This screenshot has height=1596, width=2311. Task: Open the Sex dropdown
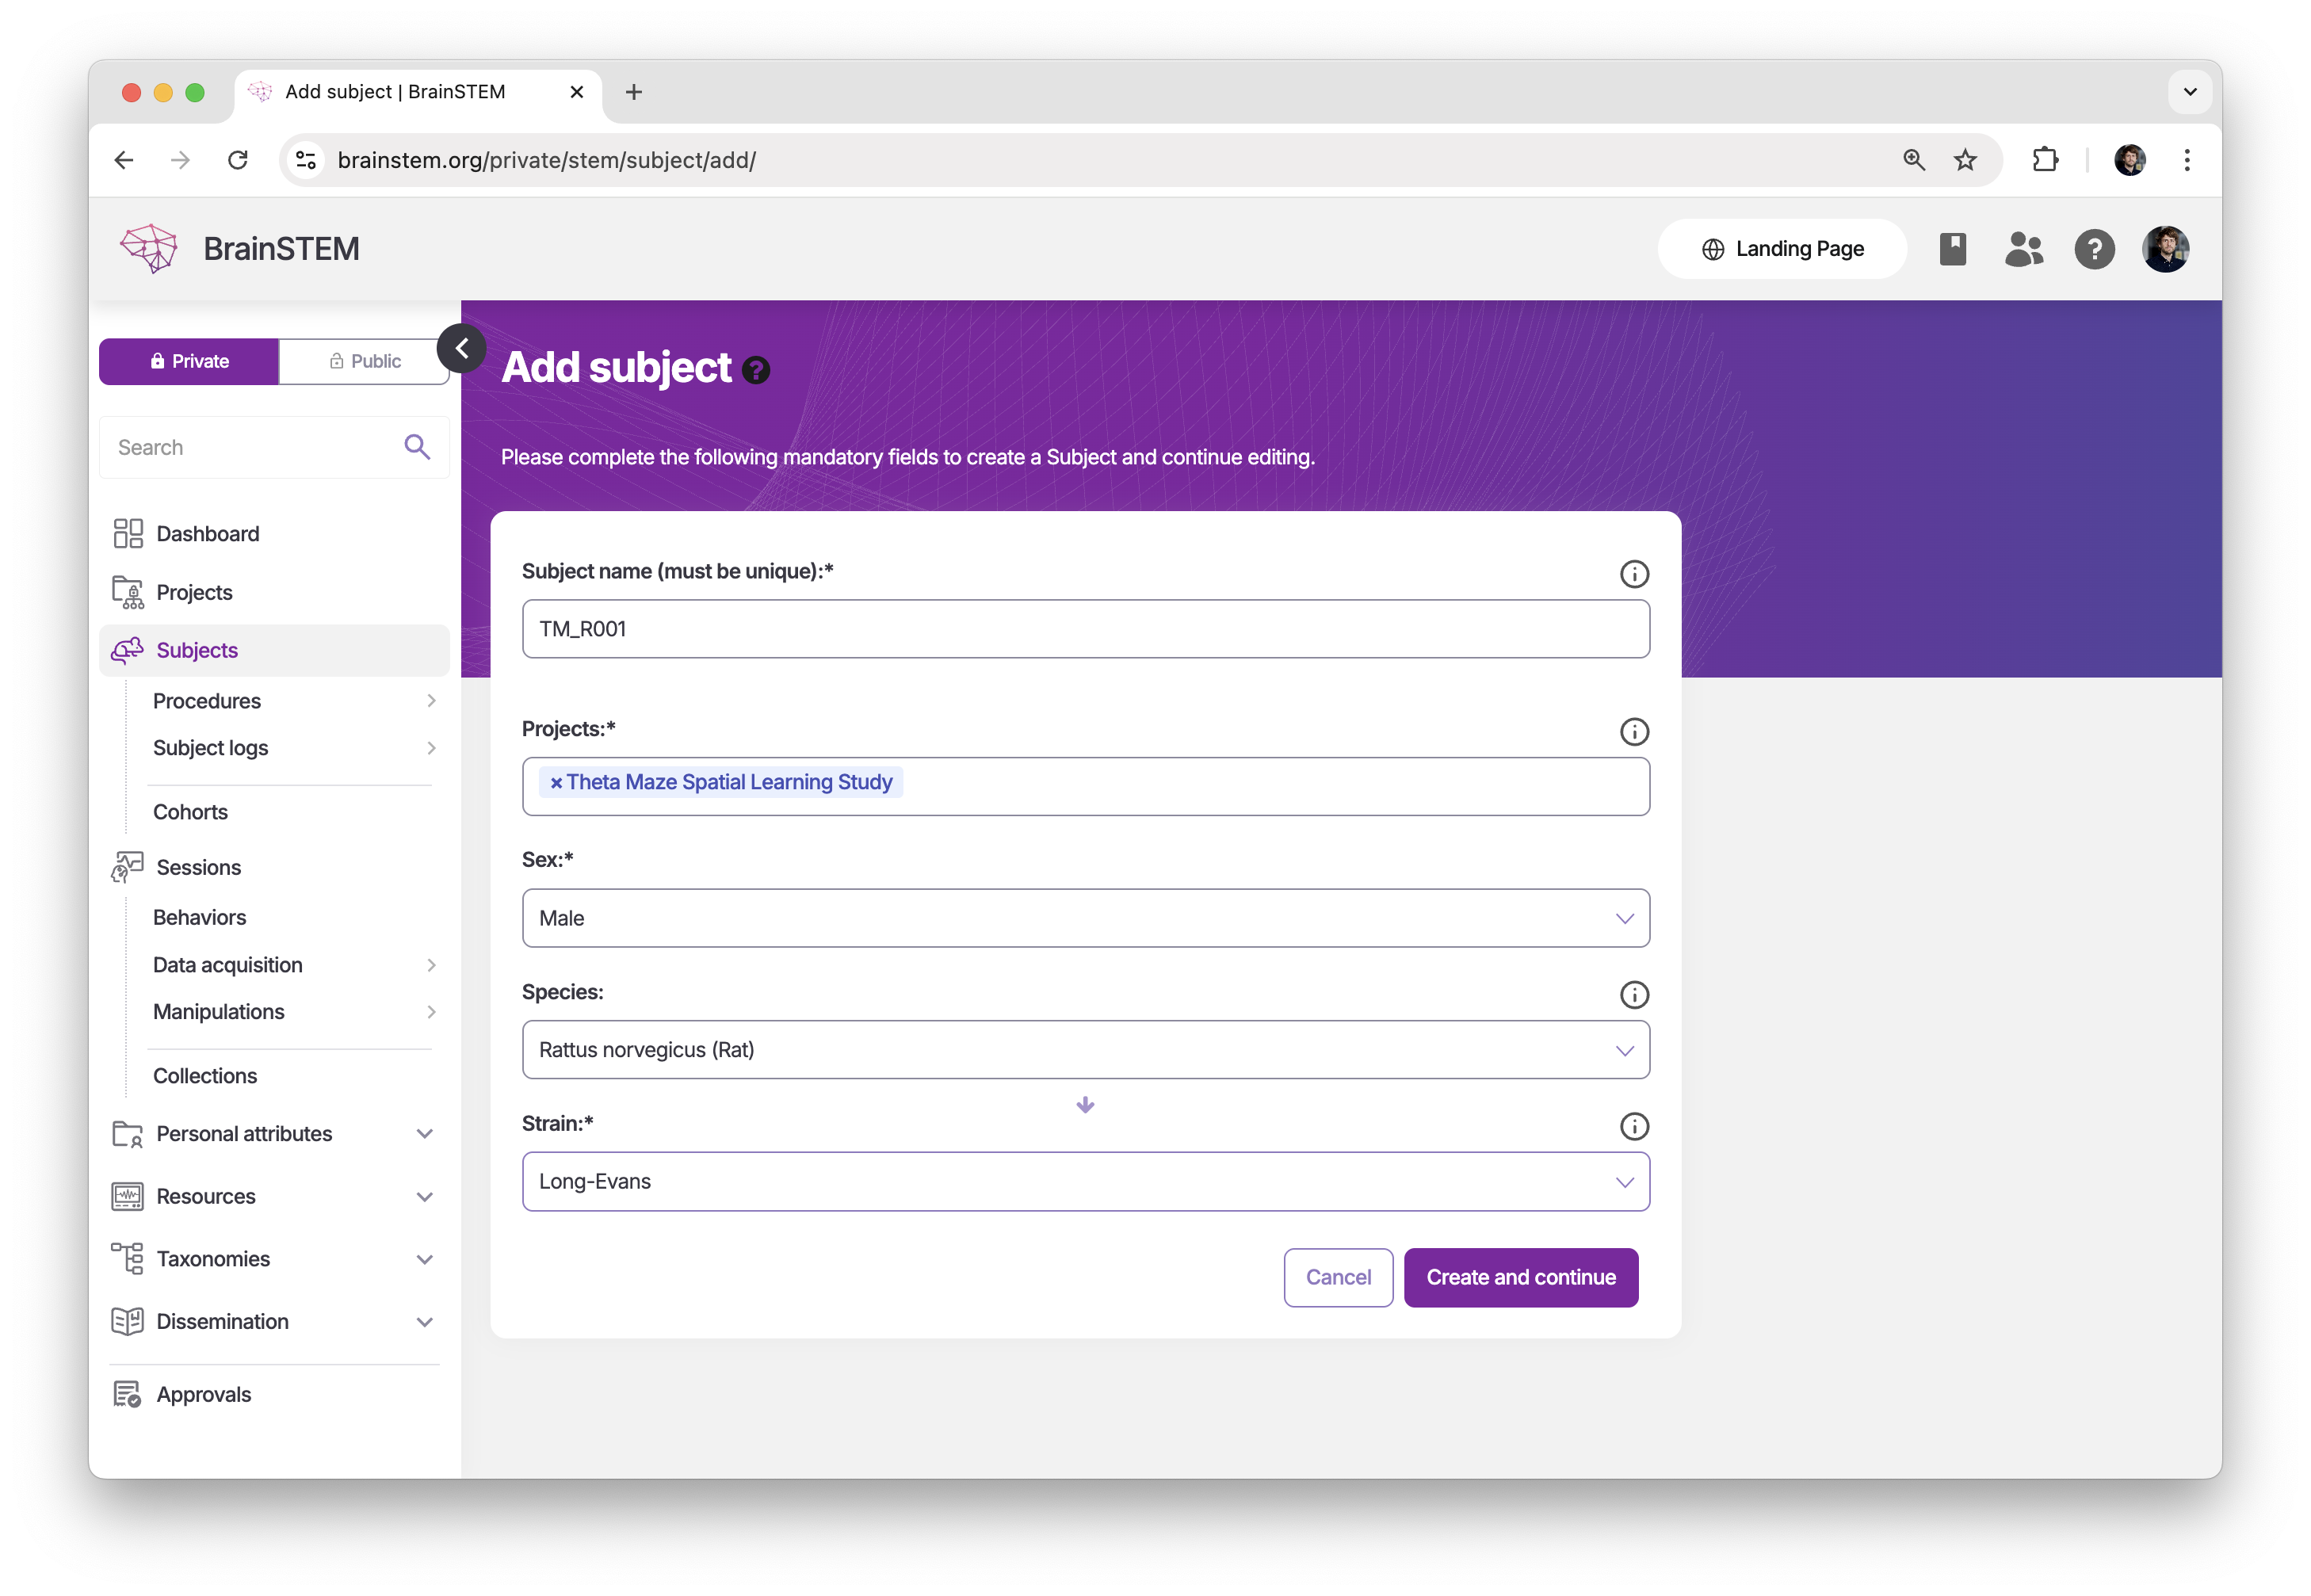pos(1085,918)
